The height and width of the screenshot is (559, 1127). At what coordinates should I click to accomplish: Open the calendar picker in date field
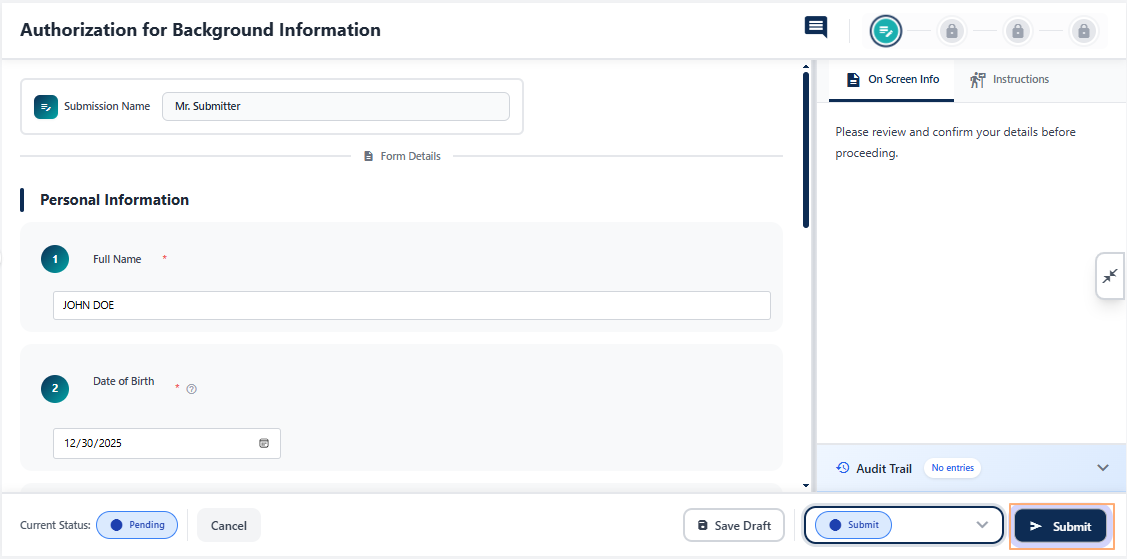tap(264, 443)
